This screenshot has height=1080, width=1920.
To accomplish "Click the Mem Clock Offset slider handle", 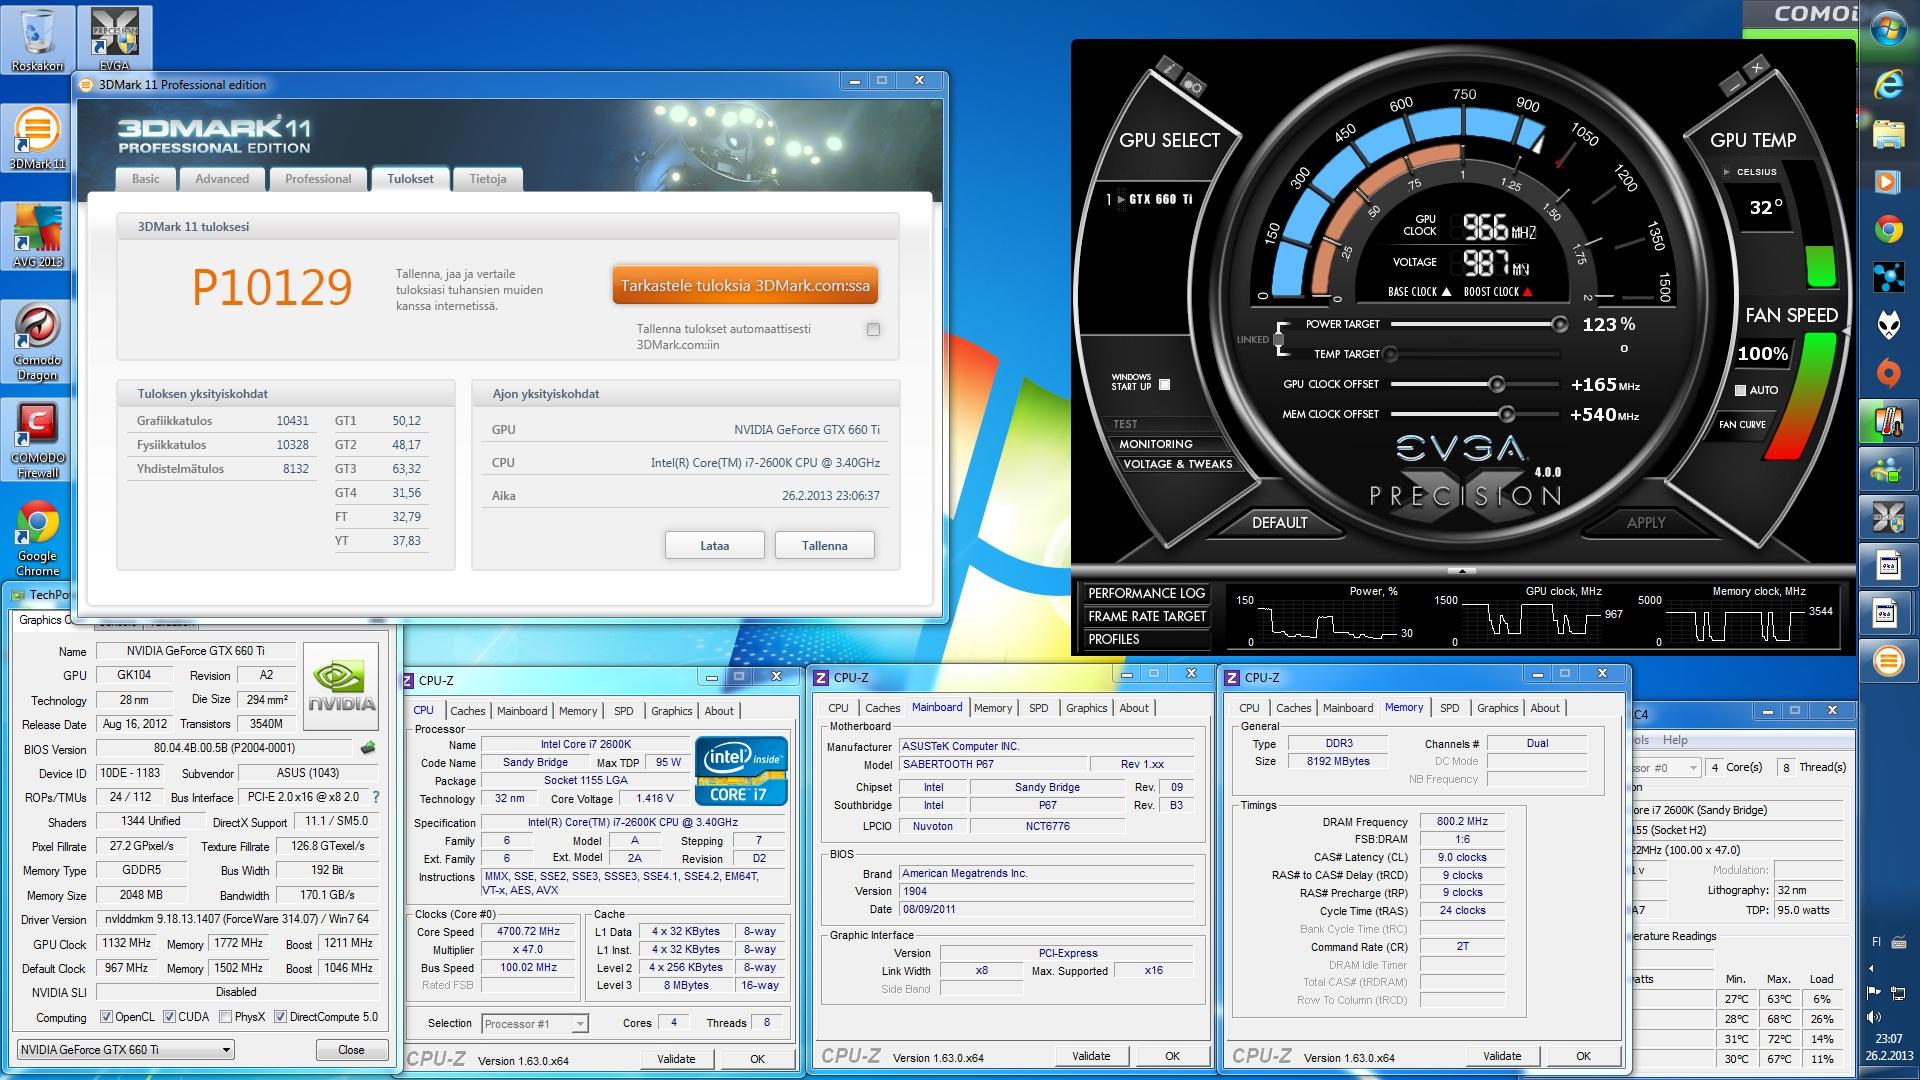I will coord(1506,414).
